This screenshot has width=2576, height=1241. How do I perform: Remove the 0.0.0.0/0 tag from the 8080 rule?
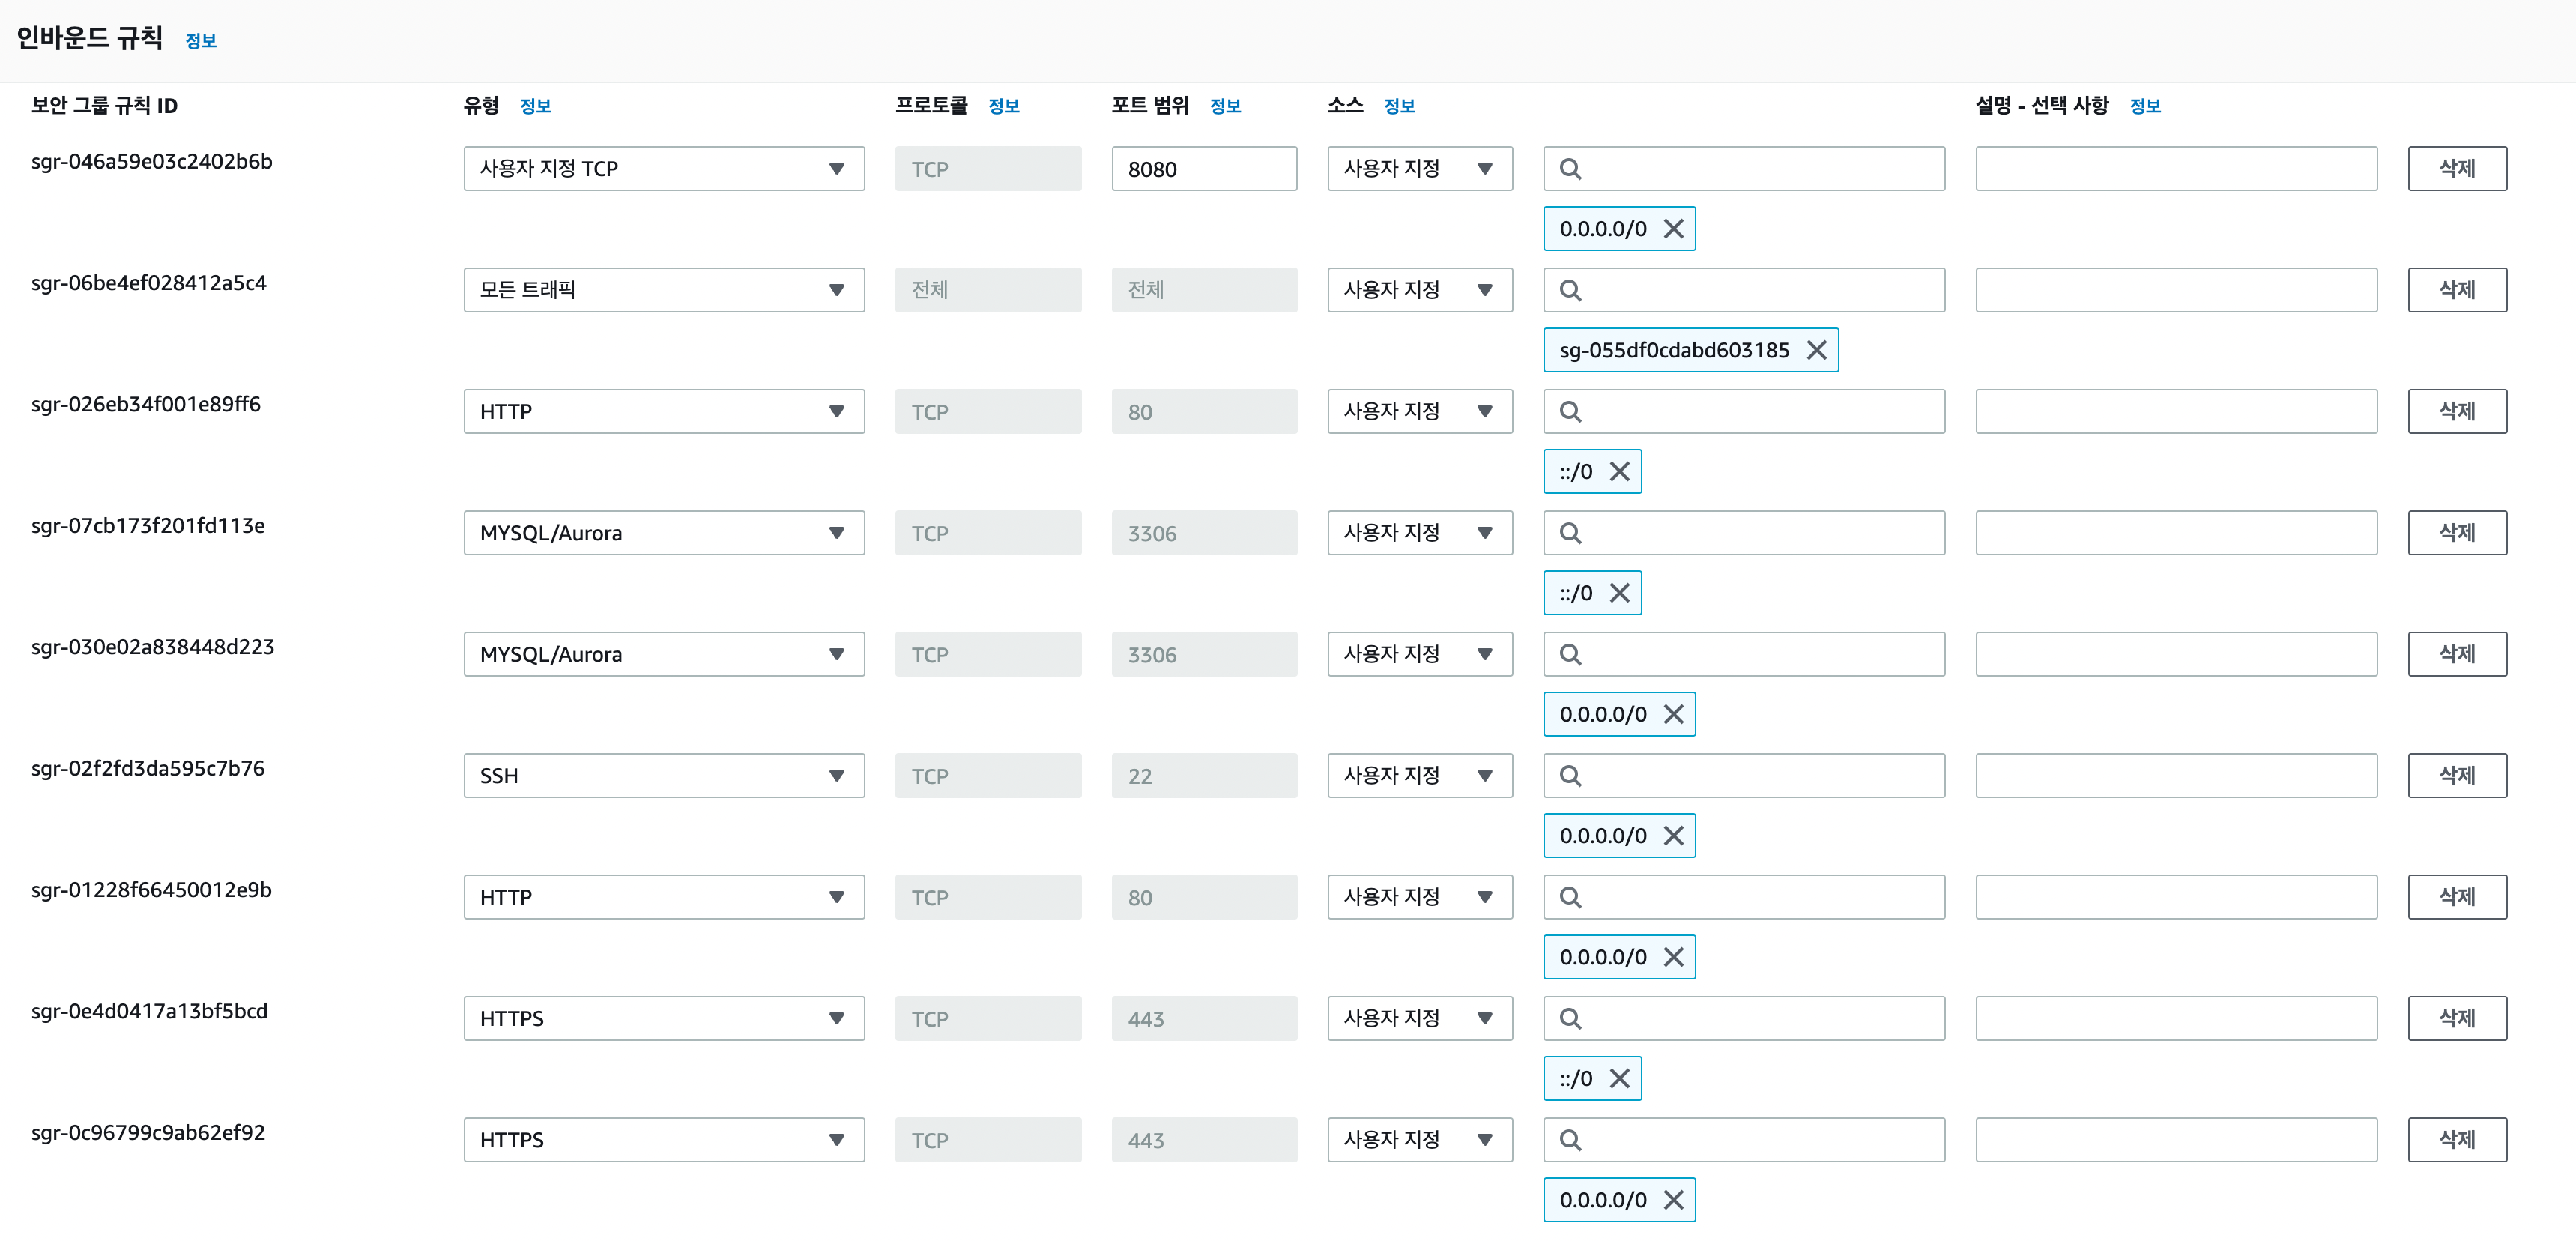pyautogui.click(x=1673, y=229)
